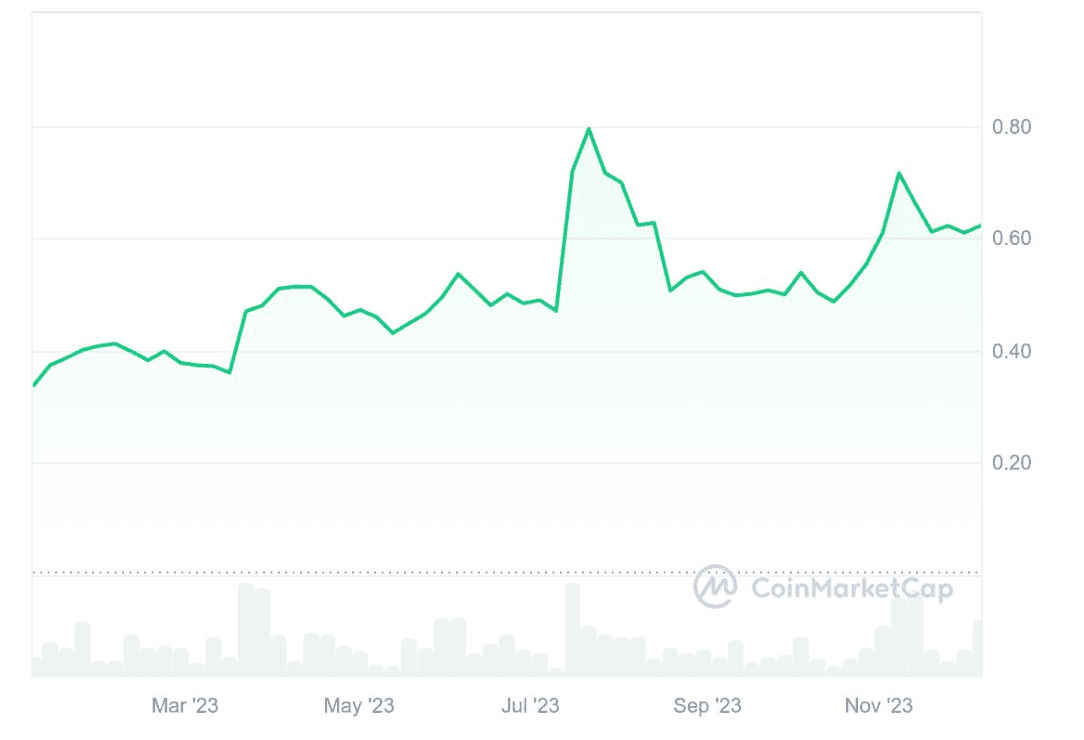This screenshot has height=740, width=1084.
Task: Click the tall volume bar above Jul '23
Action: (x=573, y=630)
